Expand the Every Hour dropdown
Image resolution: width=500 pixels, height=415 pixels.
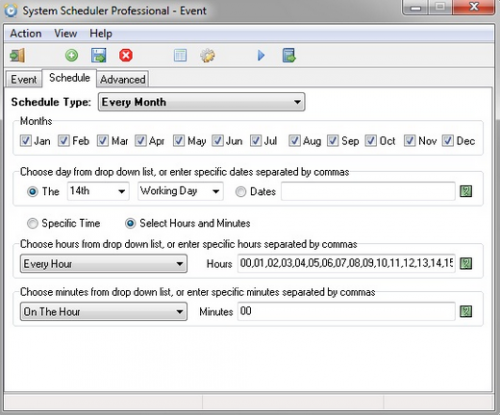(x=104, y=264)
